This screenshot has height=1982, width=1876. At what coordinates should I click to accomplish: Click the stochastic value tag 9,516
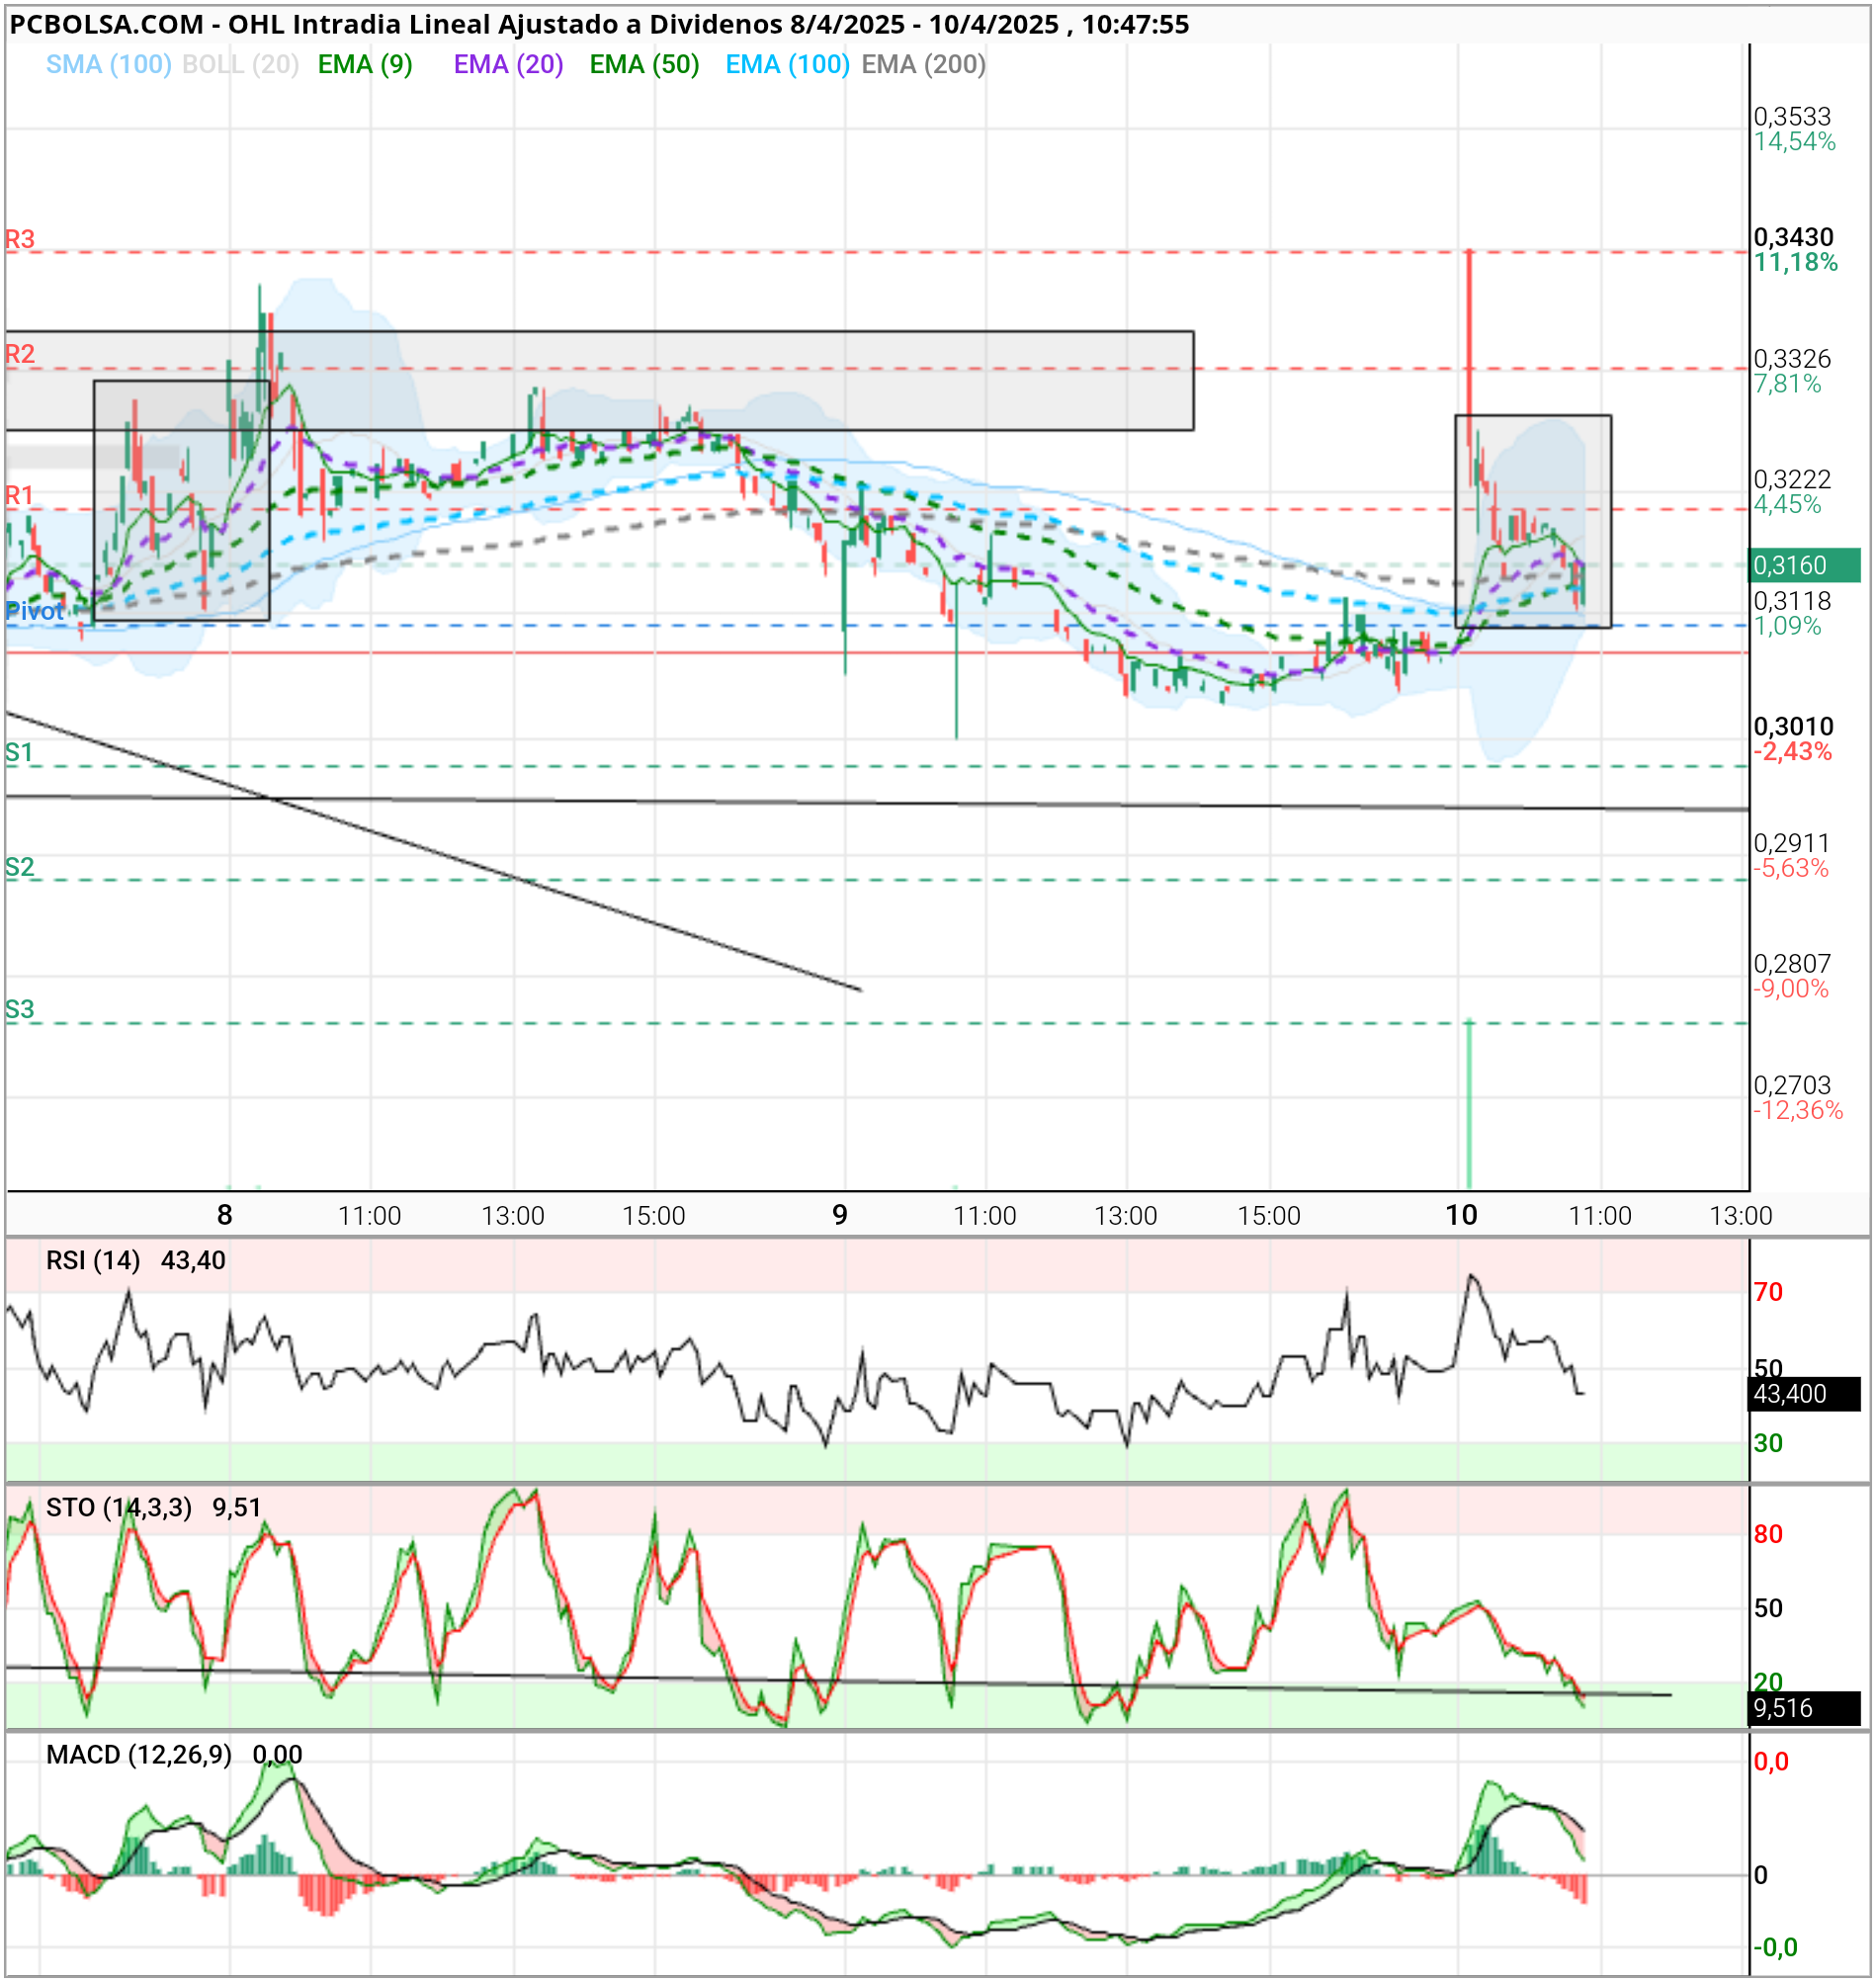click(1803, 1708)
